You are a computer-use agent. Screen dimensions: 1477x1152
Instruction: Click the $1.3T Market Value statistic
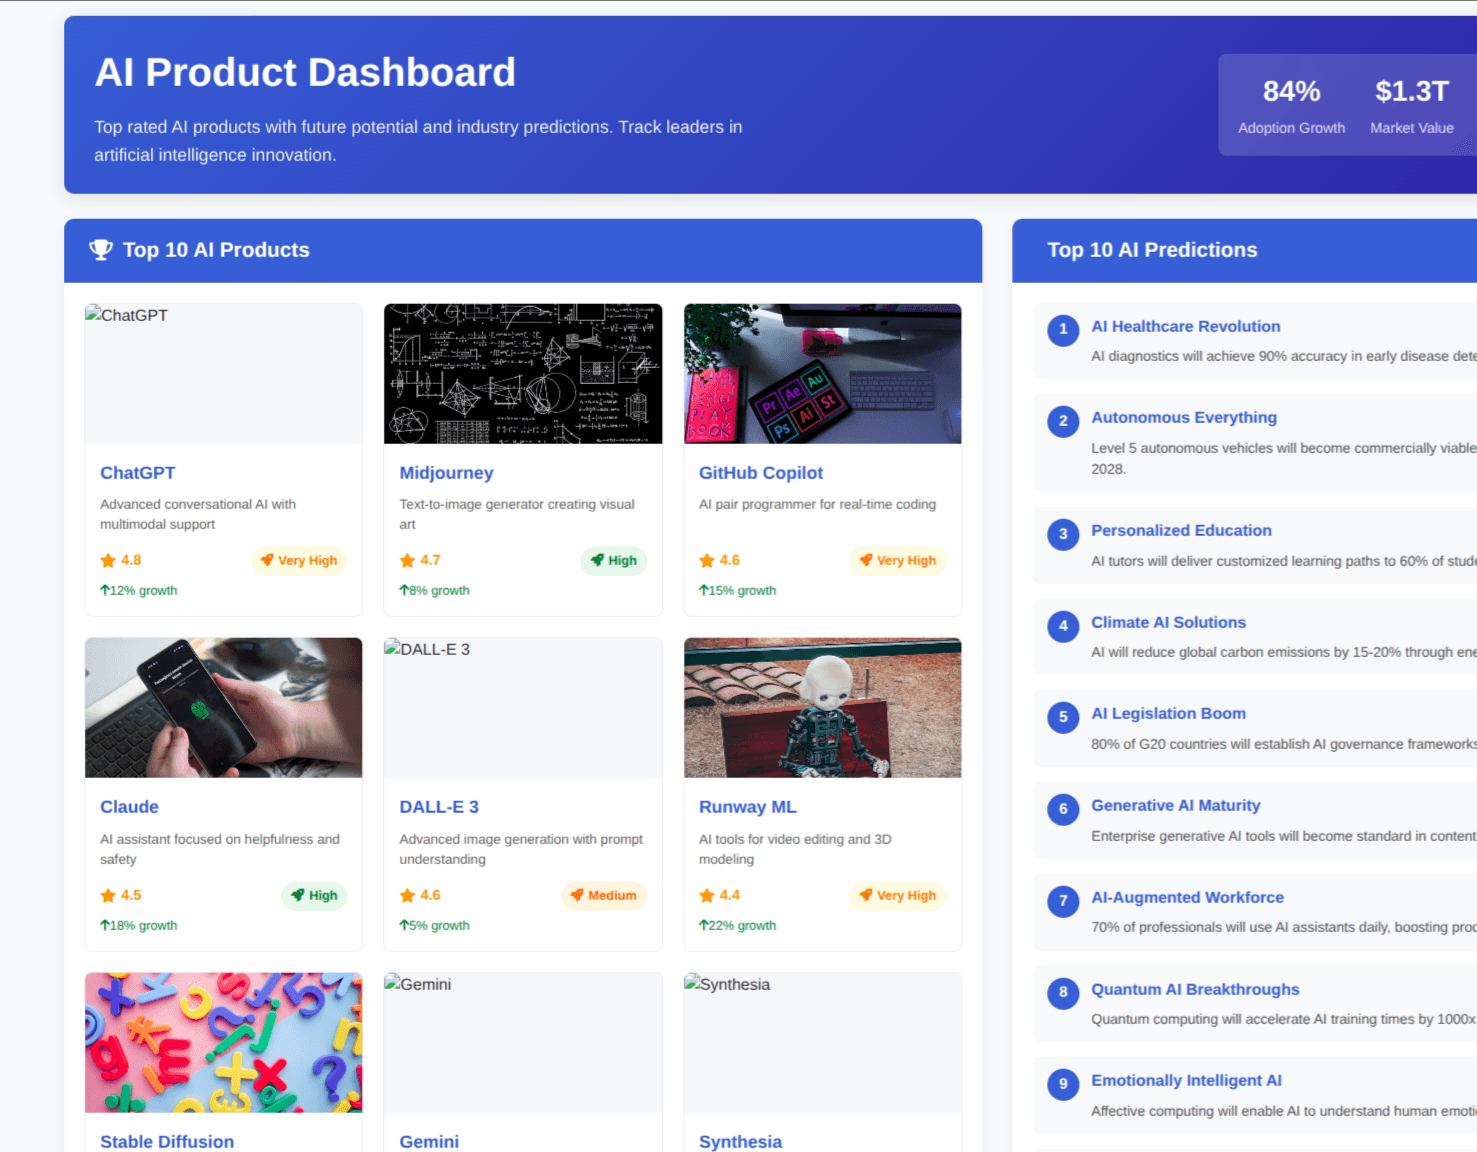1412,106
